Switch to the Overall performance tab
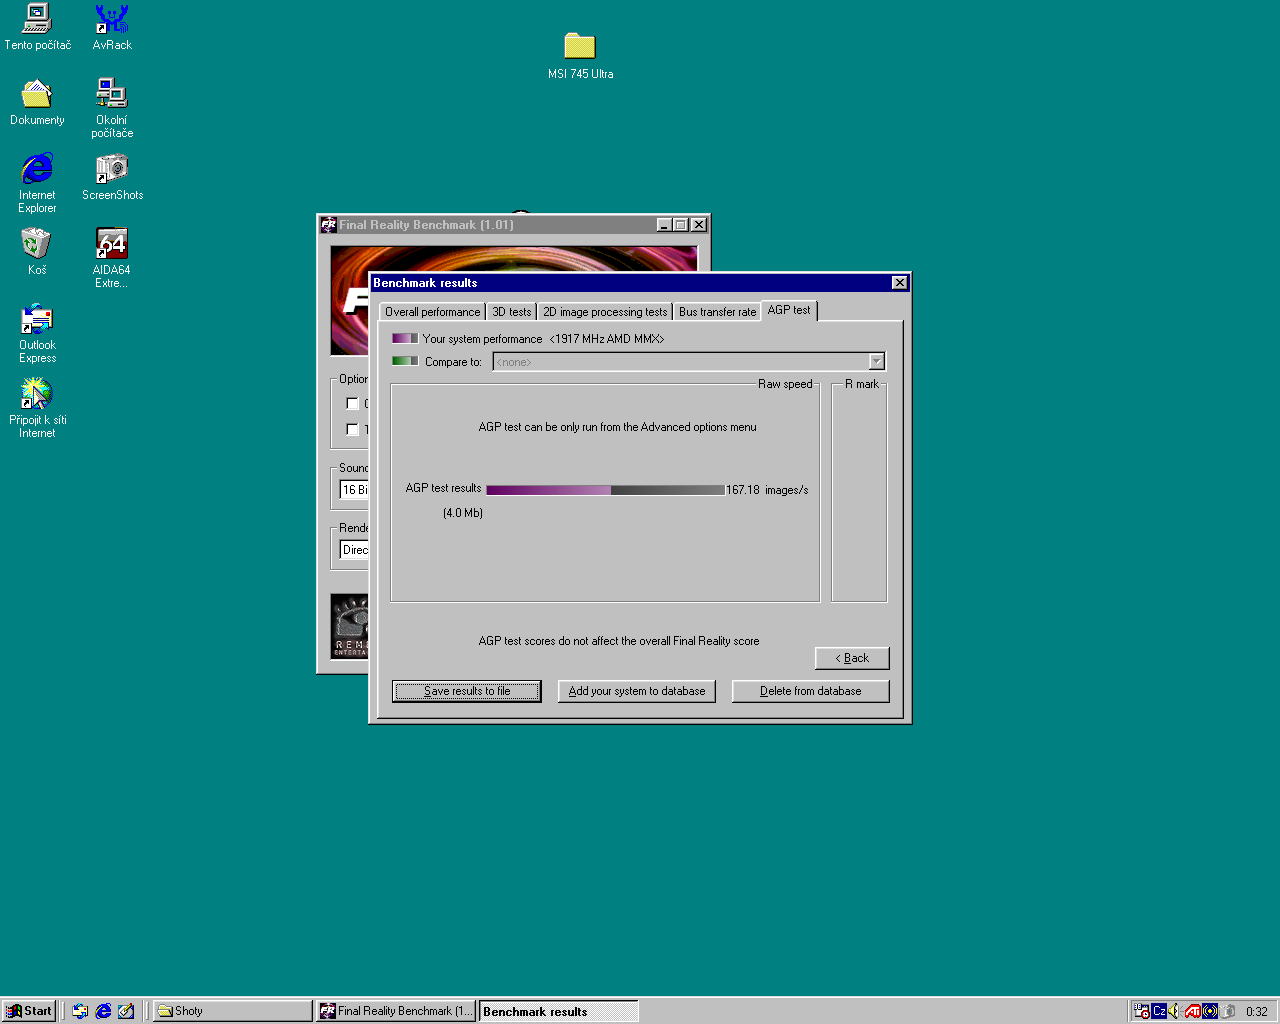Screen dimensions: 1280x1024 432,312
